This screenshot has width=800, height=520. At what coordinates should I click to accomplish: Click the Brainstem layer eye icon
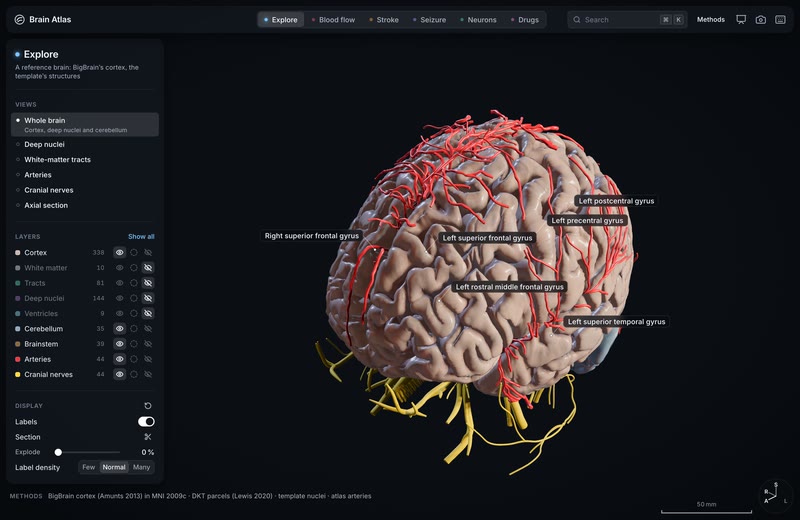[119, 344]
